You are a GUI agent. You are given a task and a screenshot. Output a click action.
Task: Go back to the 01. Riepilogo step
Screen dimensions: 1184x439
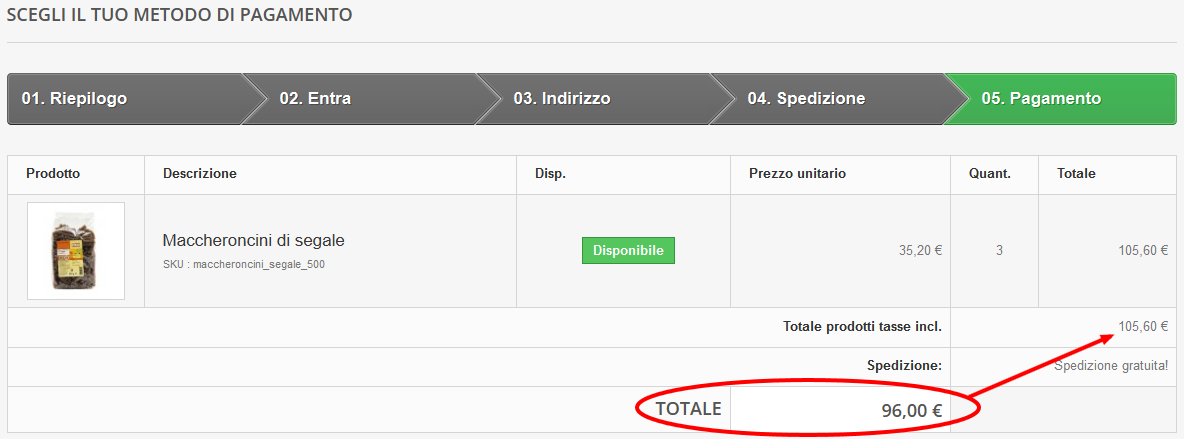(x=74, y=99)
